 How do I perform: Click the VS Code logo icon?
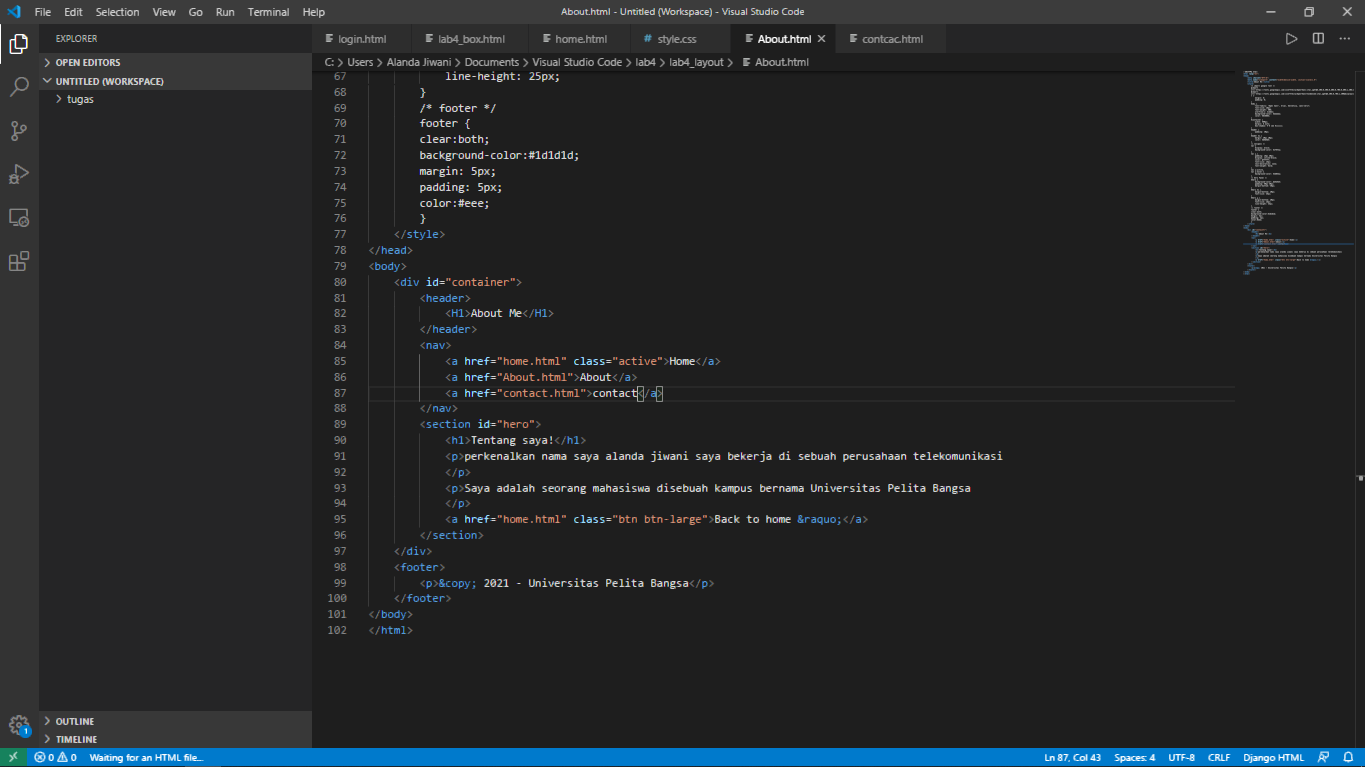click(x=14, y=12)
